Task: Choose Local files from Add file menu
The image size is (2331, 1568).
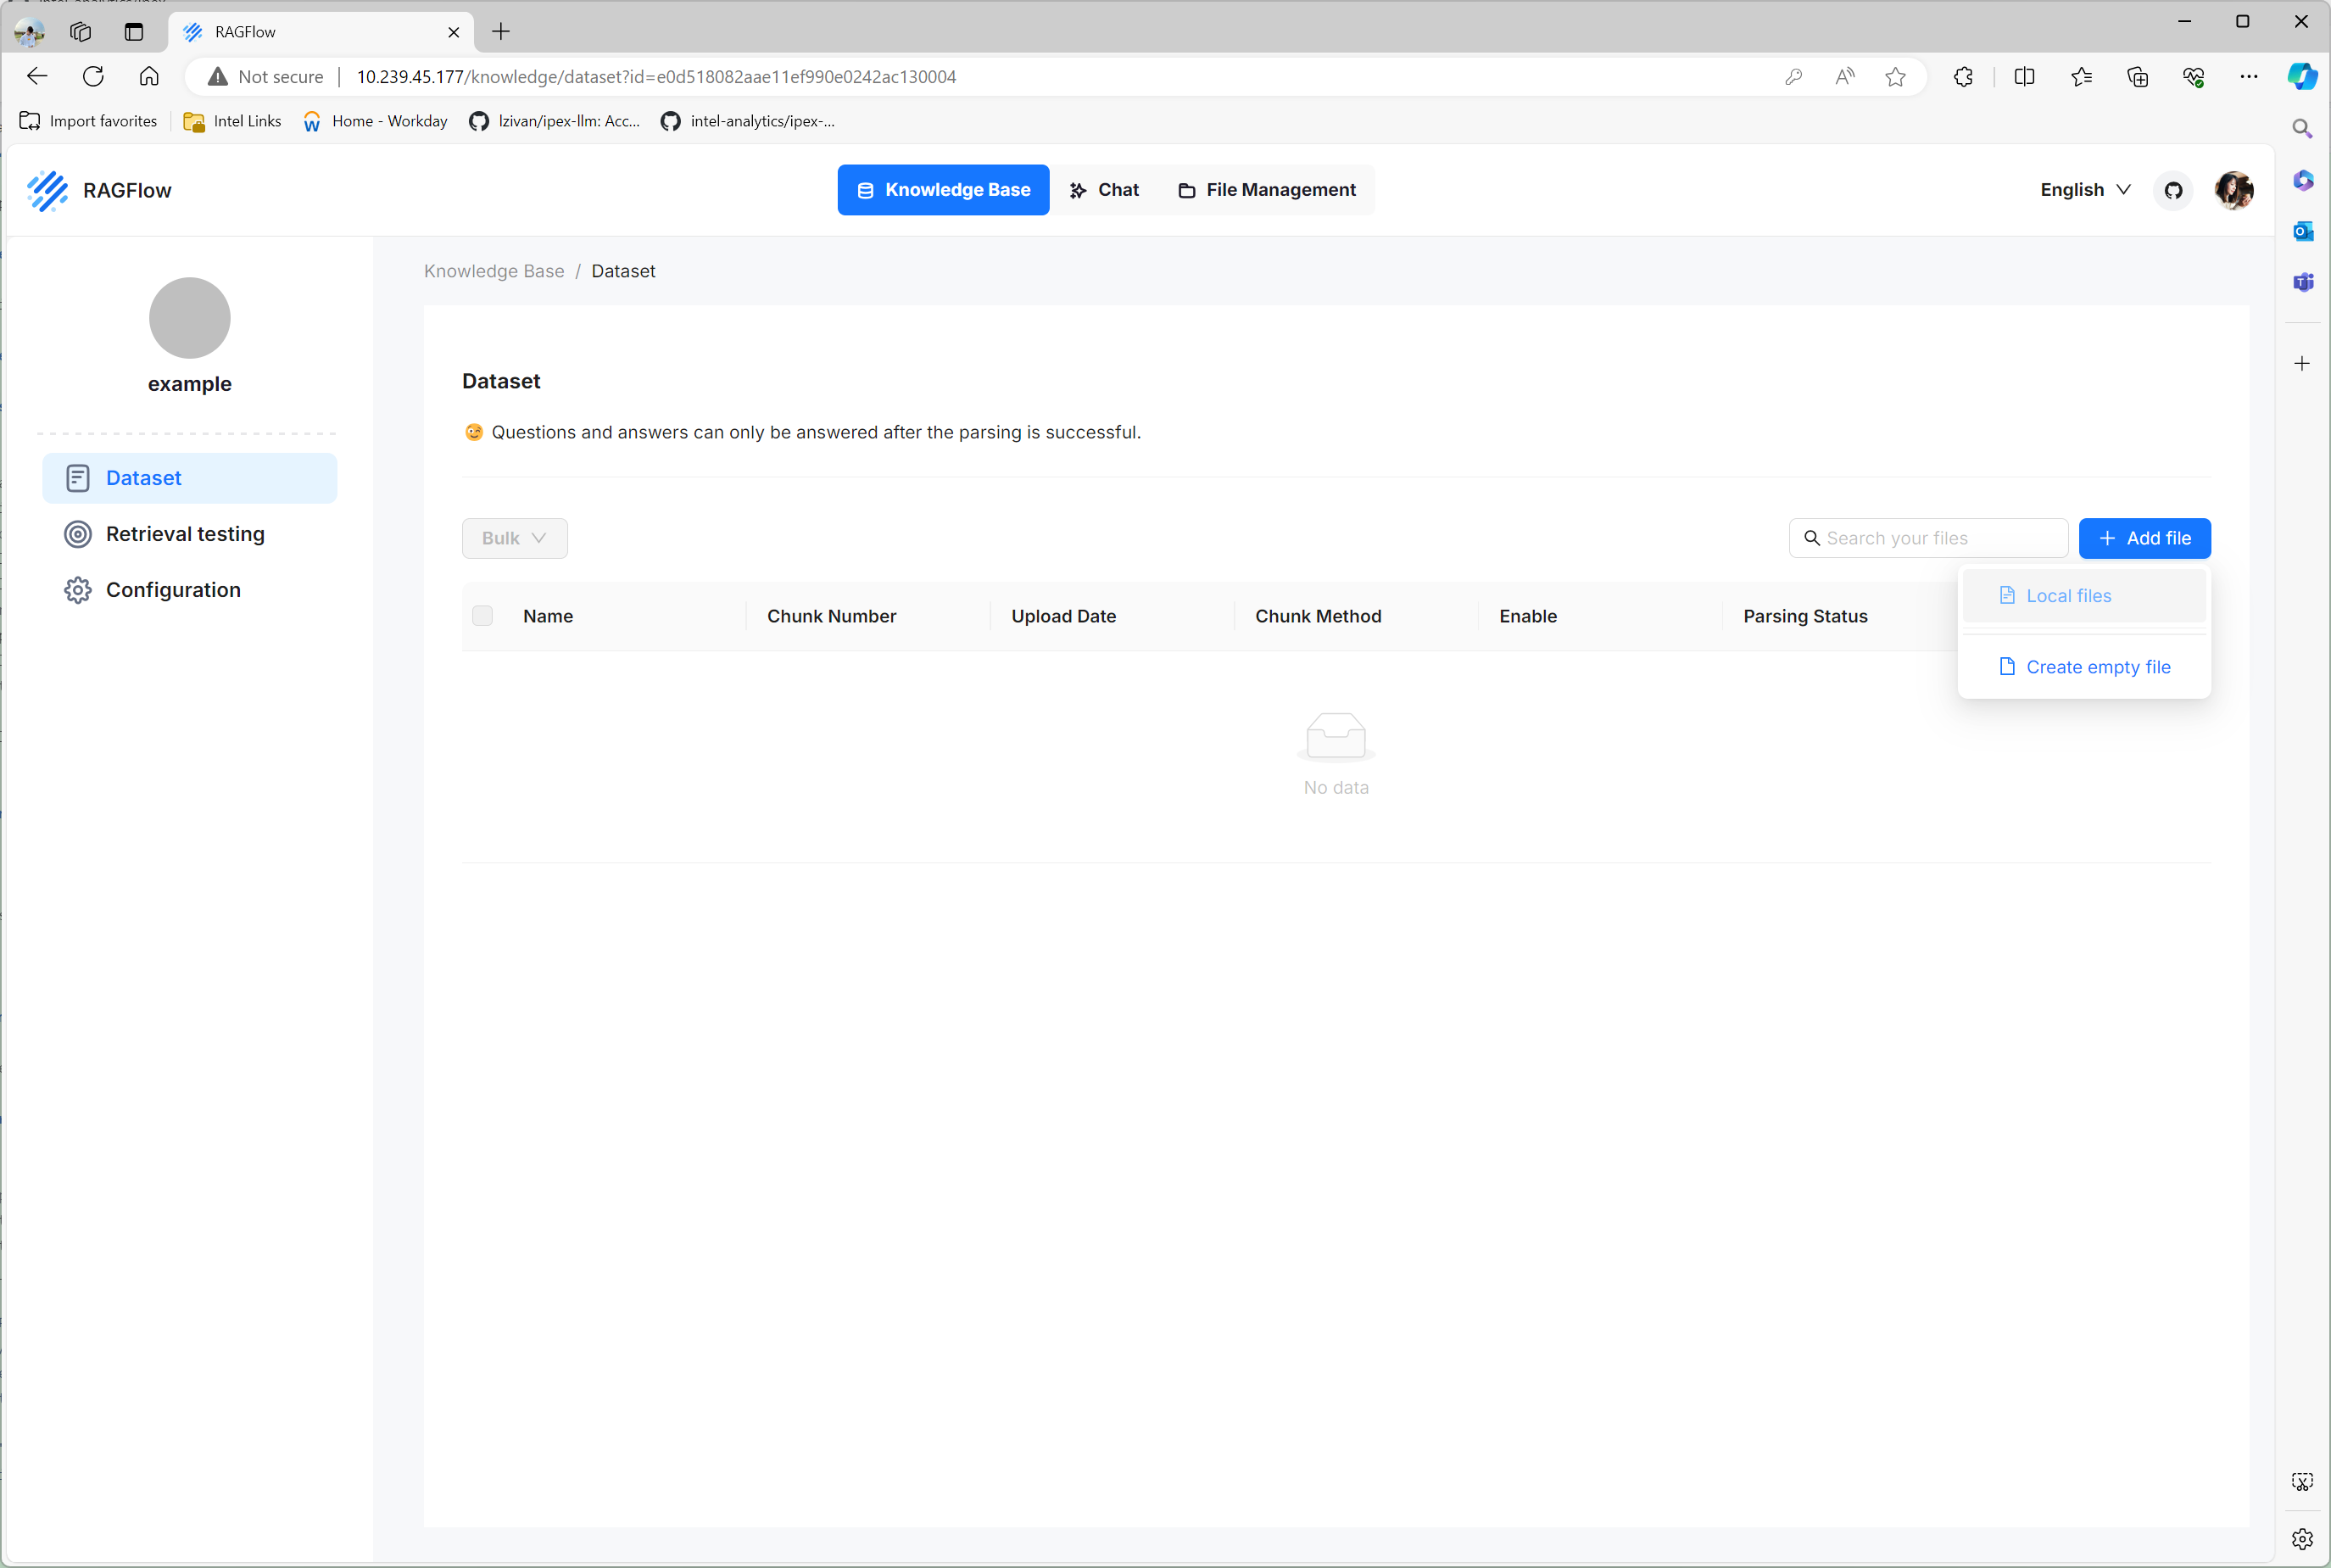Action: click(2068, 596)
